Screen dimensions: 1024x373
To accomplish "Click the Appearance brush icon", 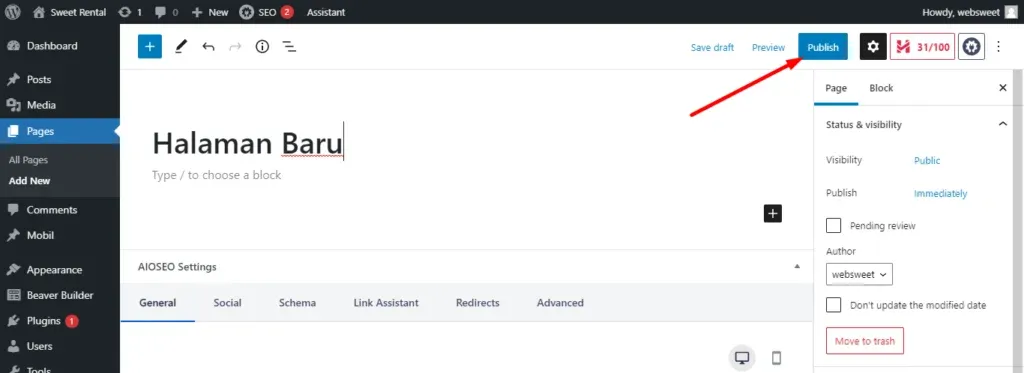I will [x=13, y=270].
